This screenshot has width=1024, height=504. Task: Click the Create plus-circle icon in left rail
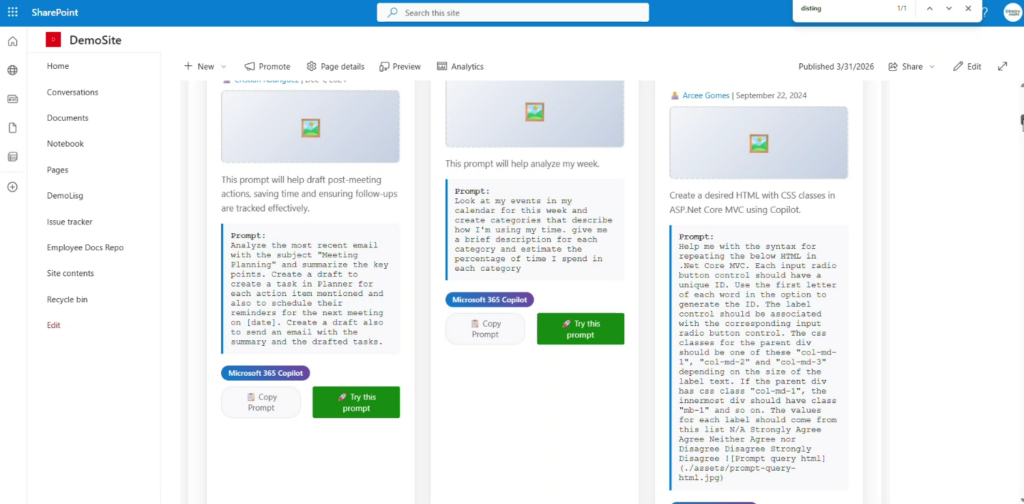pos(12,187)
